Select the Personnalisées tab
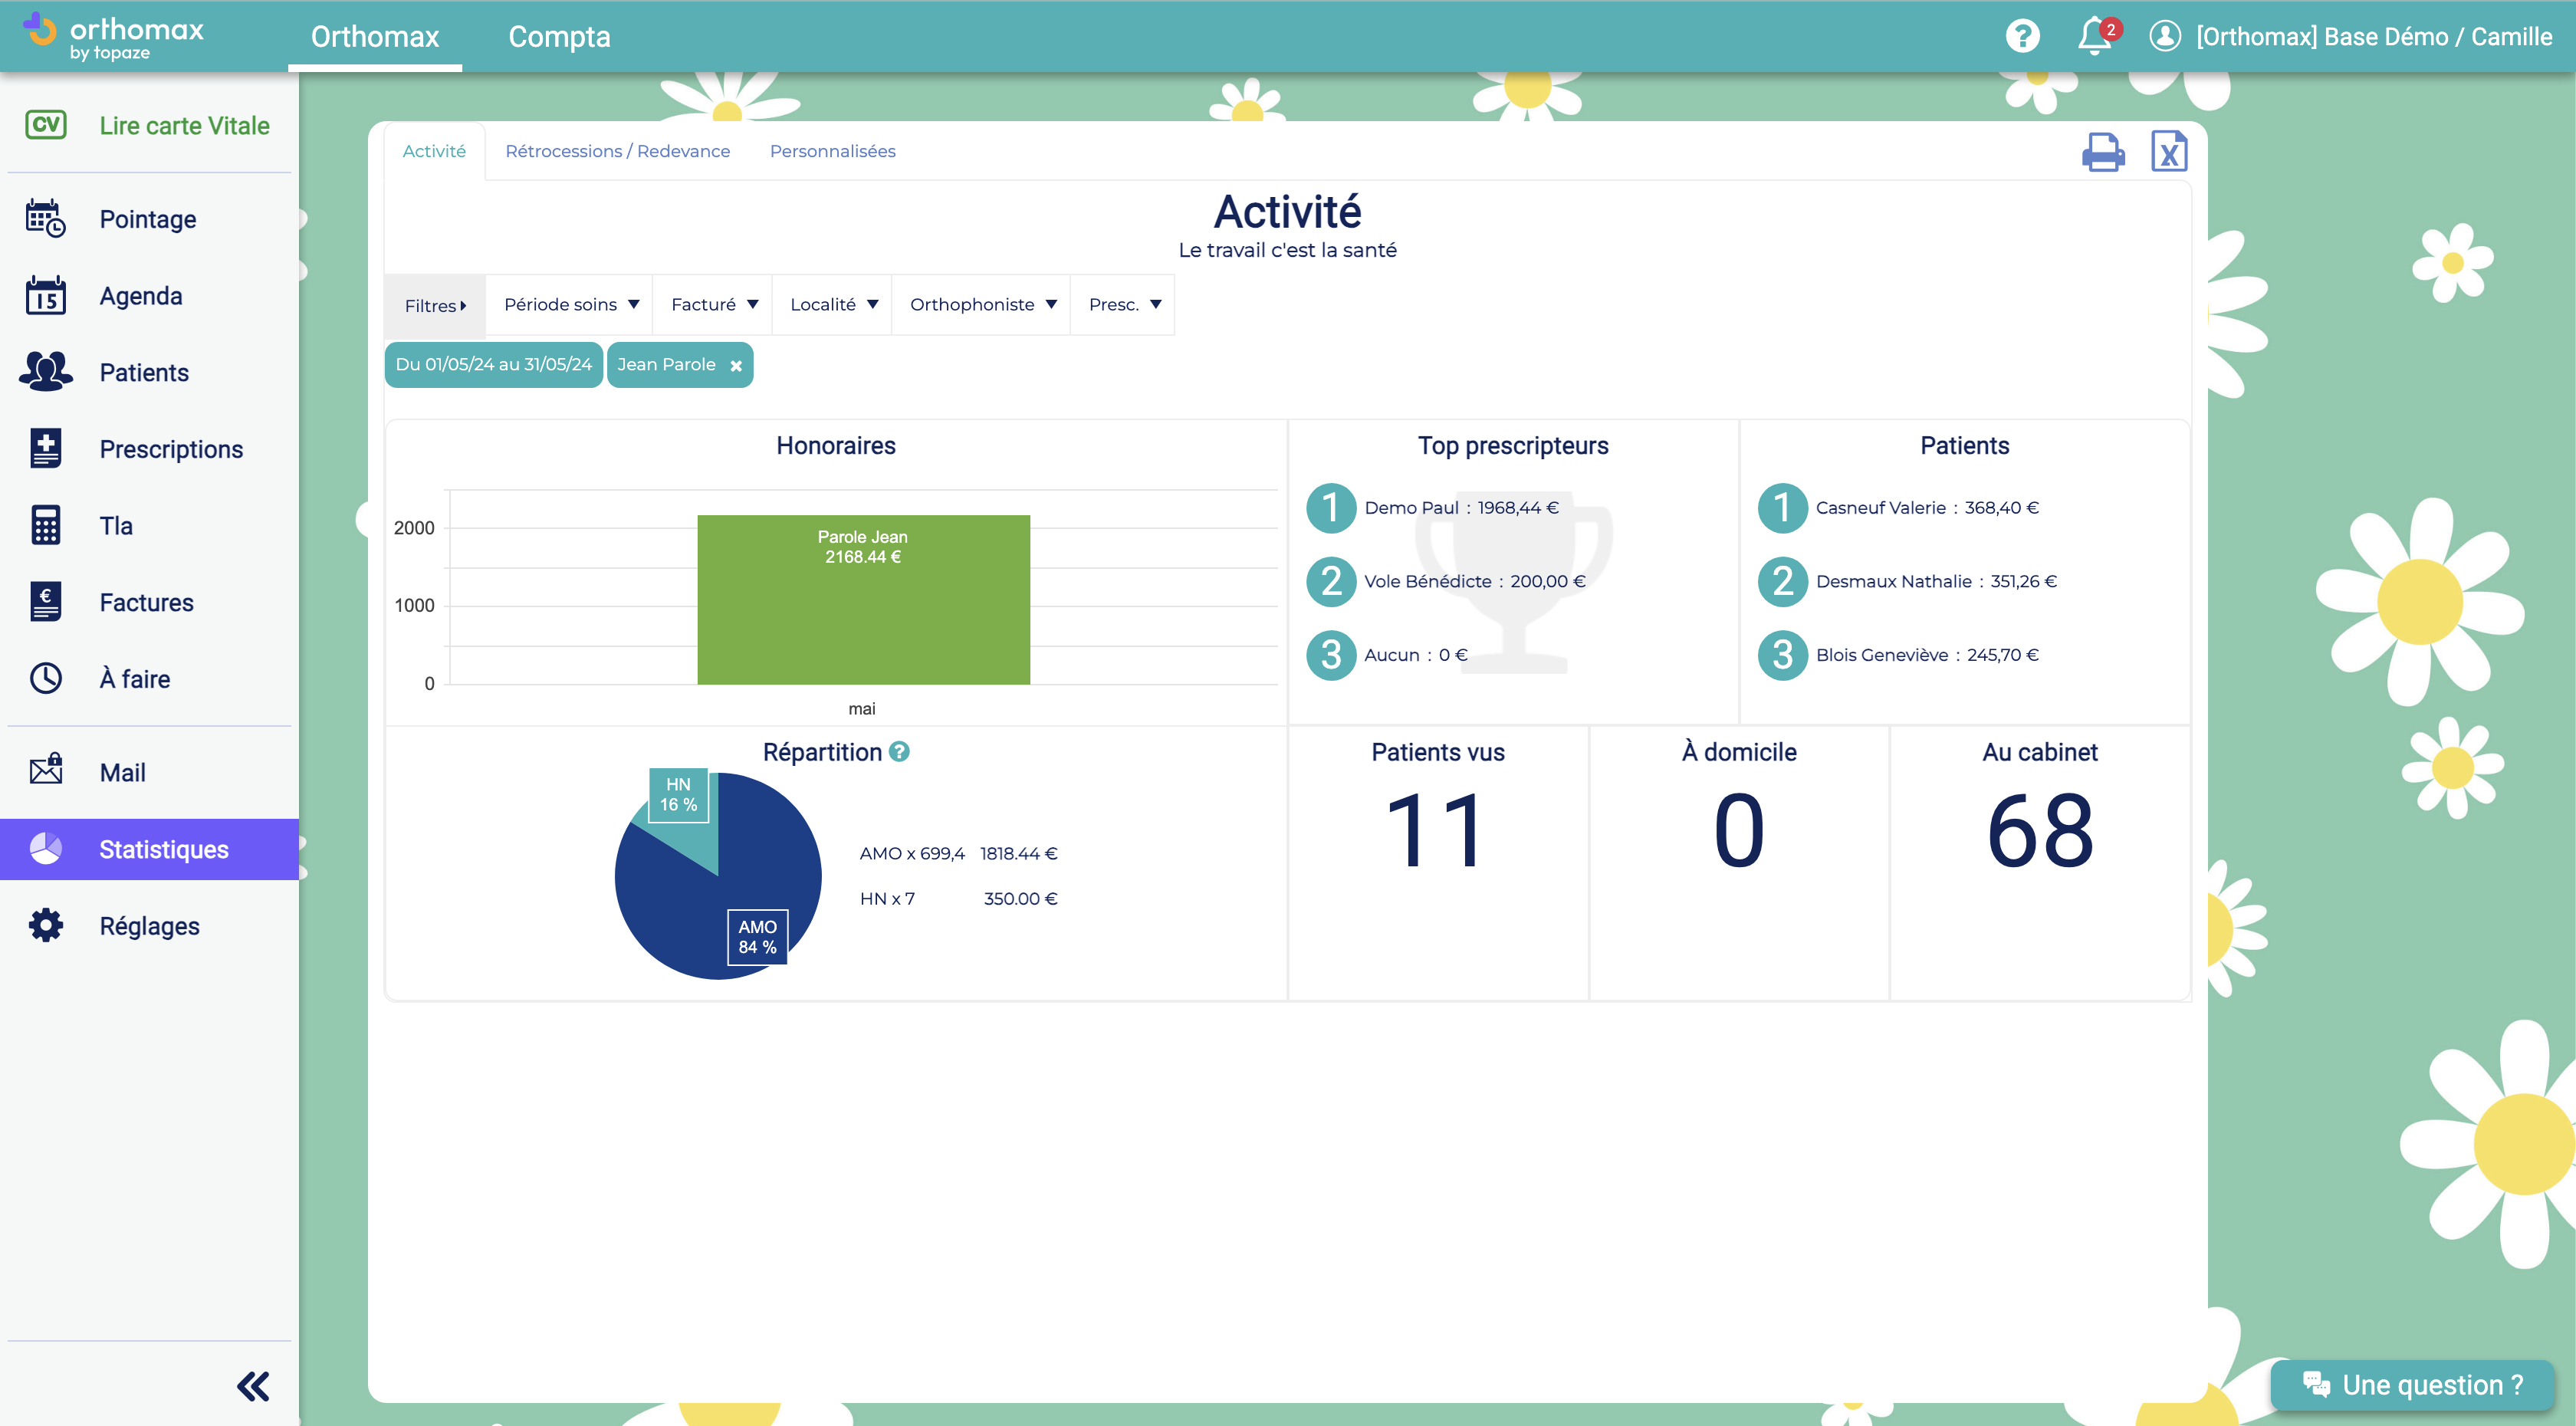 pos(832,151)
